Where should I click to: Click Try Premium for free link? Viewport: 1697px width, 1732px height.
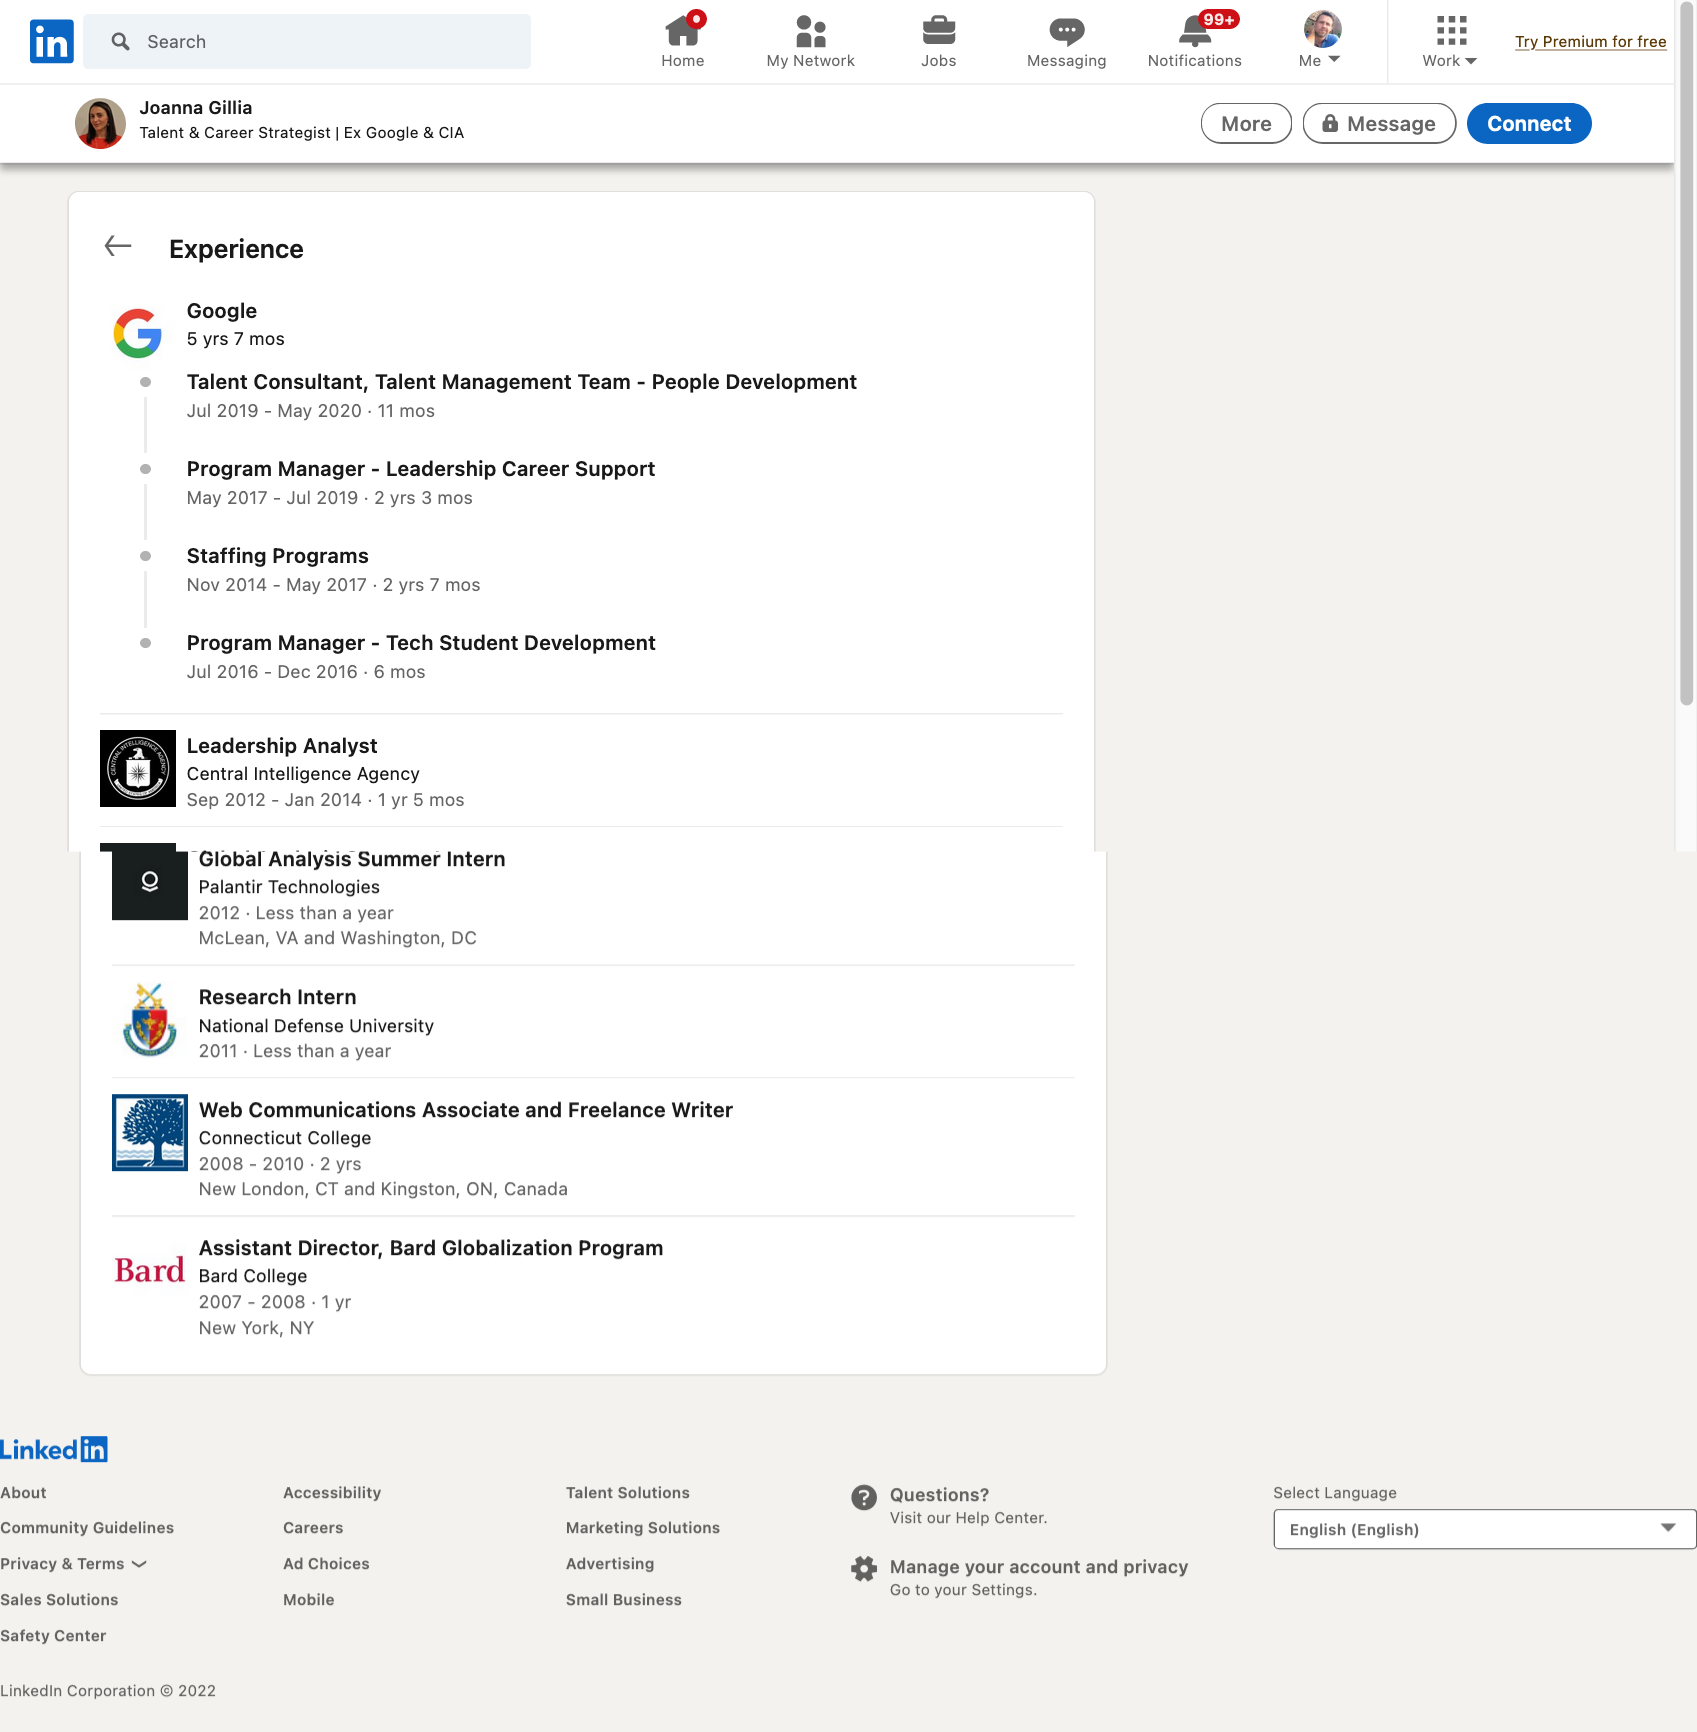click(1590, 41)
